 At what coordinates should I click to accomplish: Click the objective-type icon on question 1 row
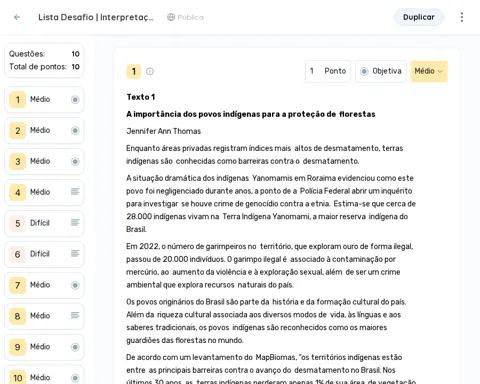tap(75, 100)
